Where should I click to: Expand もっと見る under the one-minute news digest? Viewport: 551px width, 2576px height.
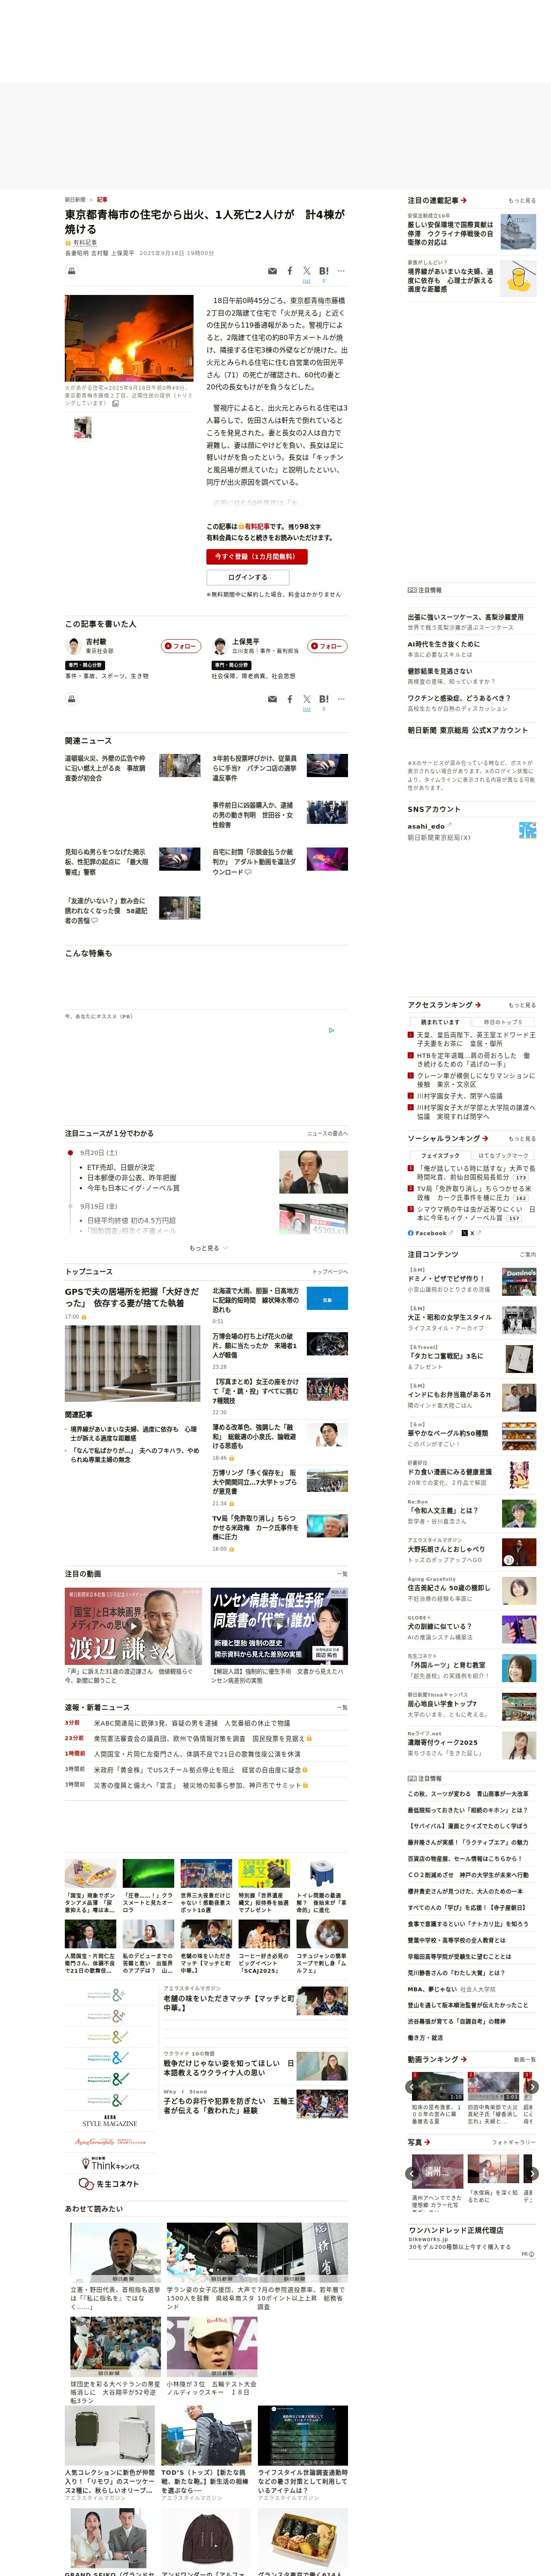[208, 1248]
